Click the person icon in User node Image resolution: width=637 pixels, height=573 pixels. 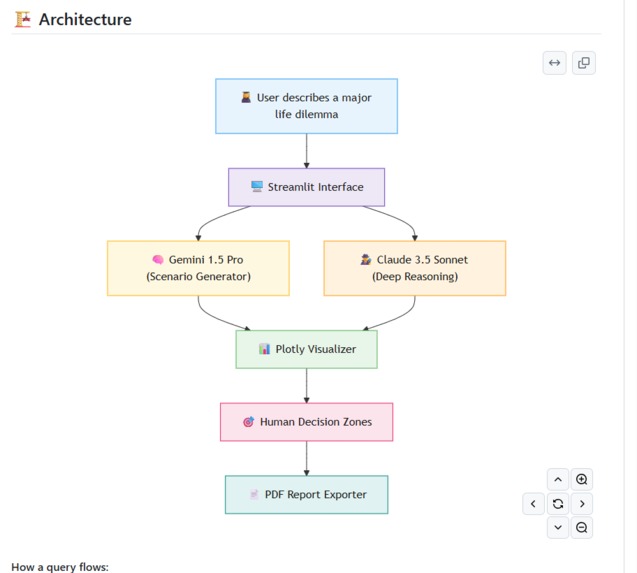(x=246, y=97)
